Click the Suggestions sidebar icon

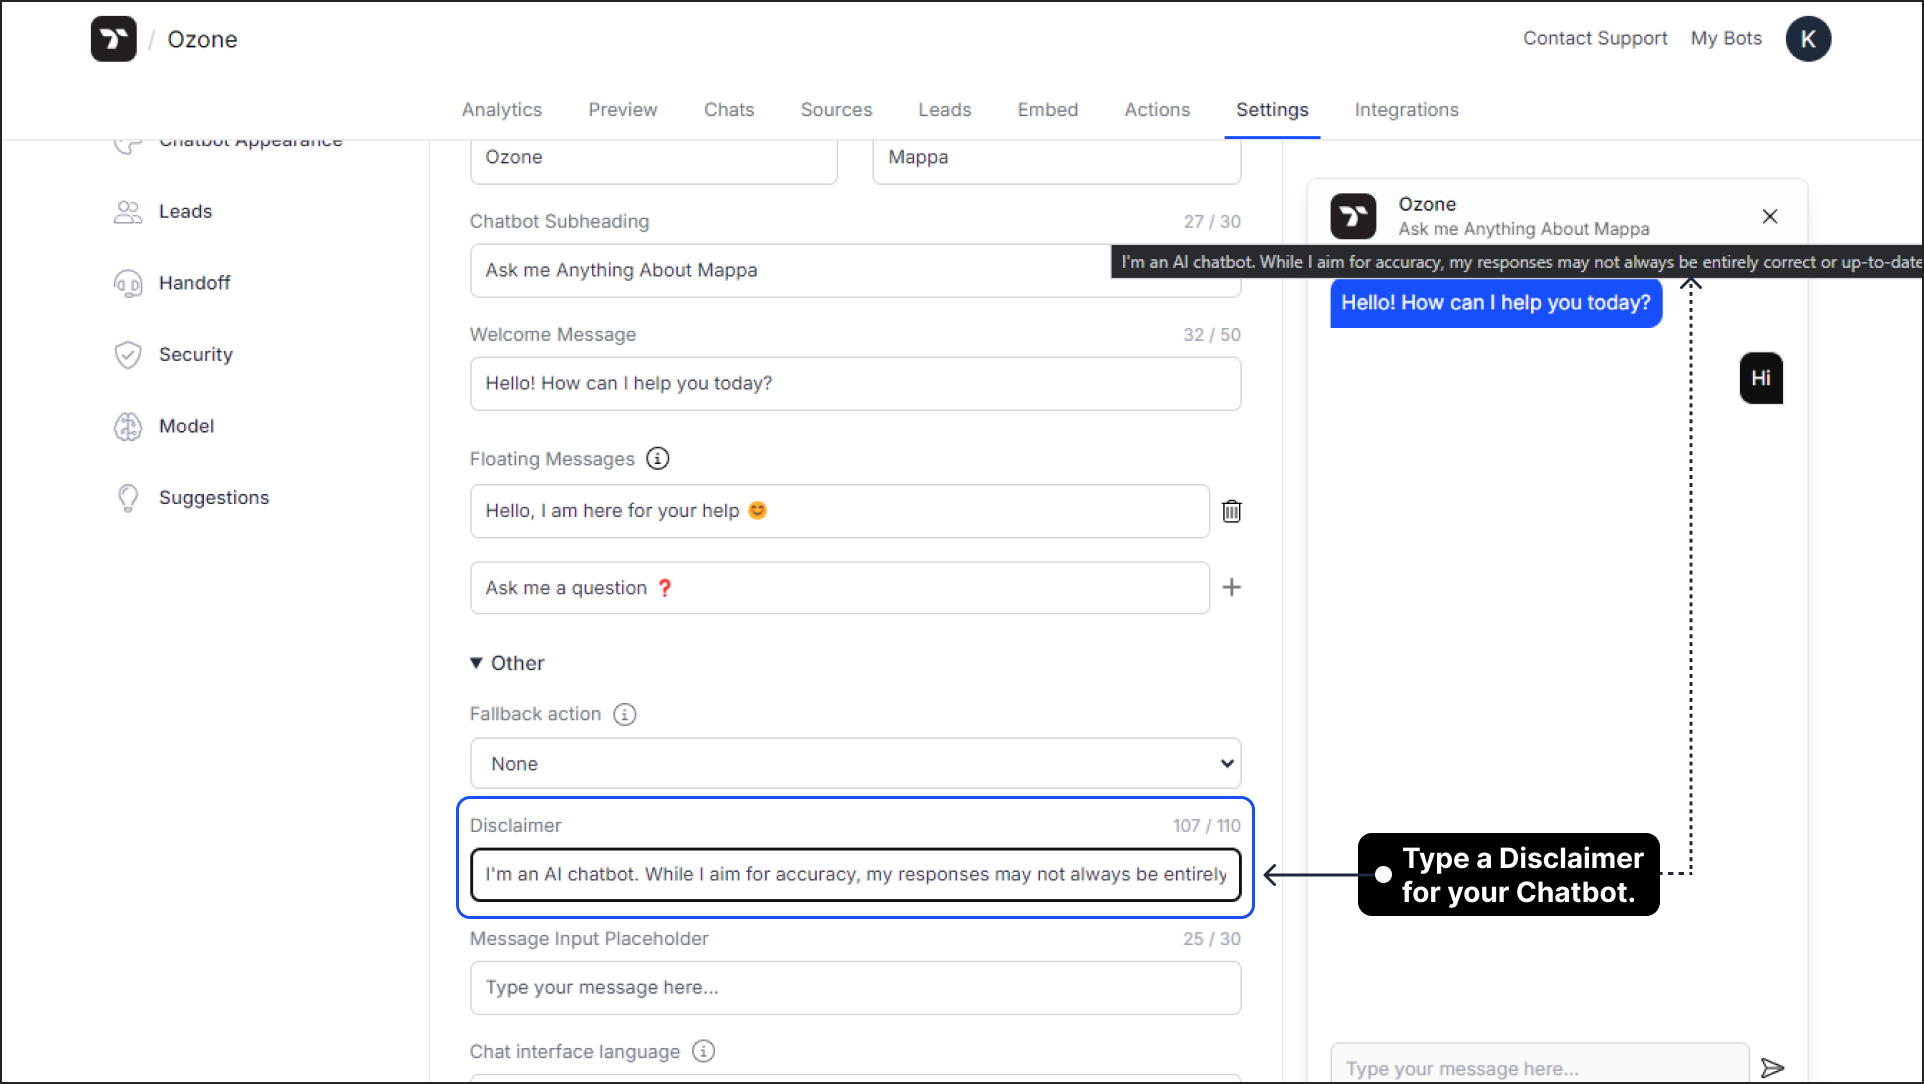coord(130,497)
